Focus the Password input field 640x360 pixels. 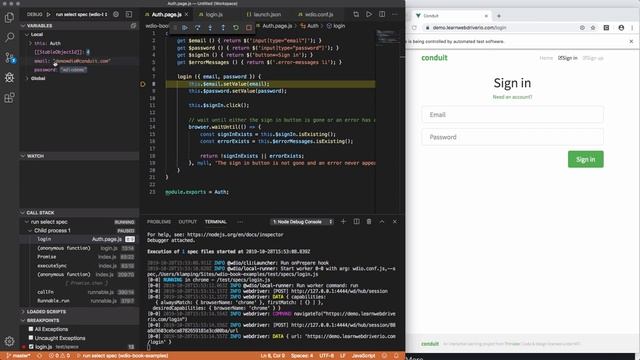tap(512, 137)
